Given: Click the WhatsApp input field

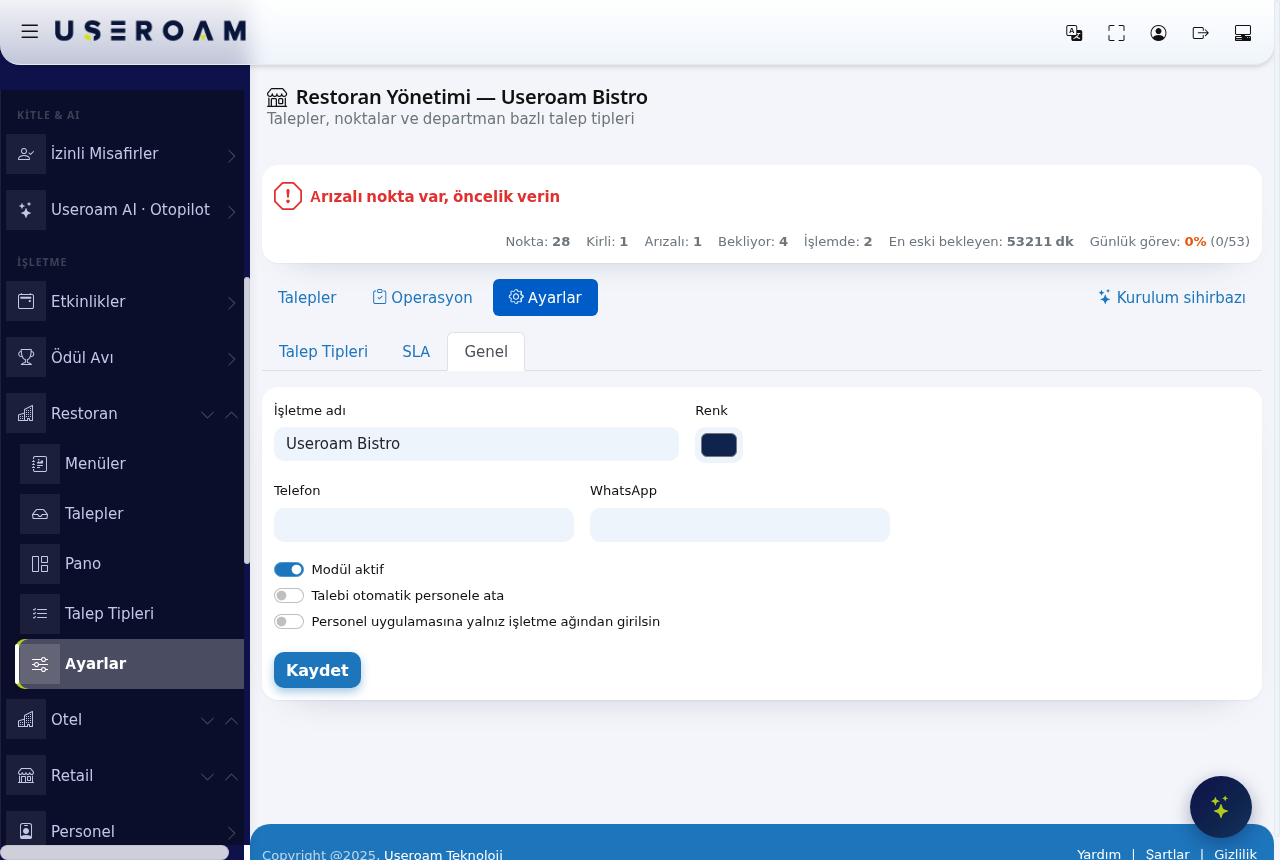Looking at the screenshot, I should pos(740,525).
